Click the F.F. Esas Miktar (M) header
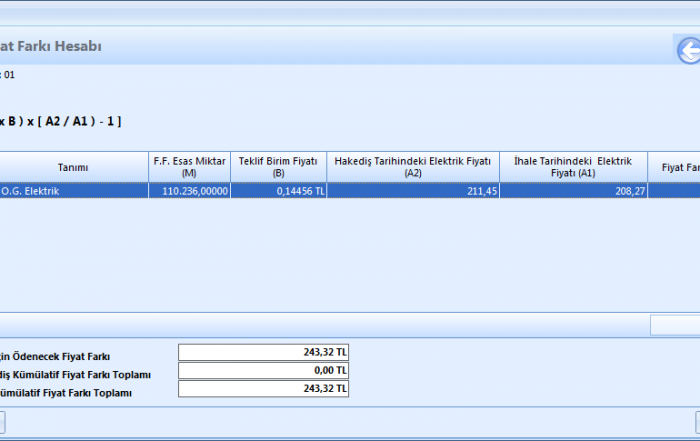This screenshot has width=700, height=441. pyautogui.click(x=189, y=167)
